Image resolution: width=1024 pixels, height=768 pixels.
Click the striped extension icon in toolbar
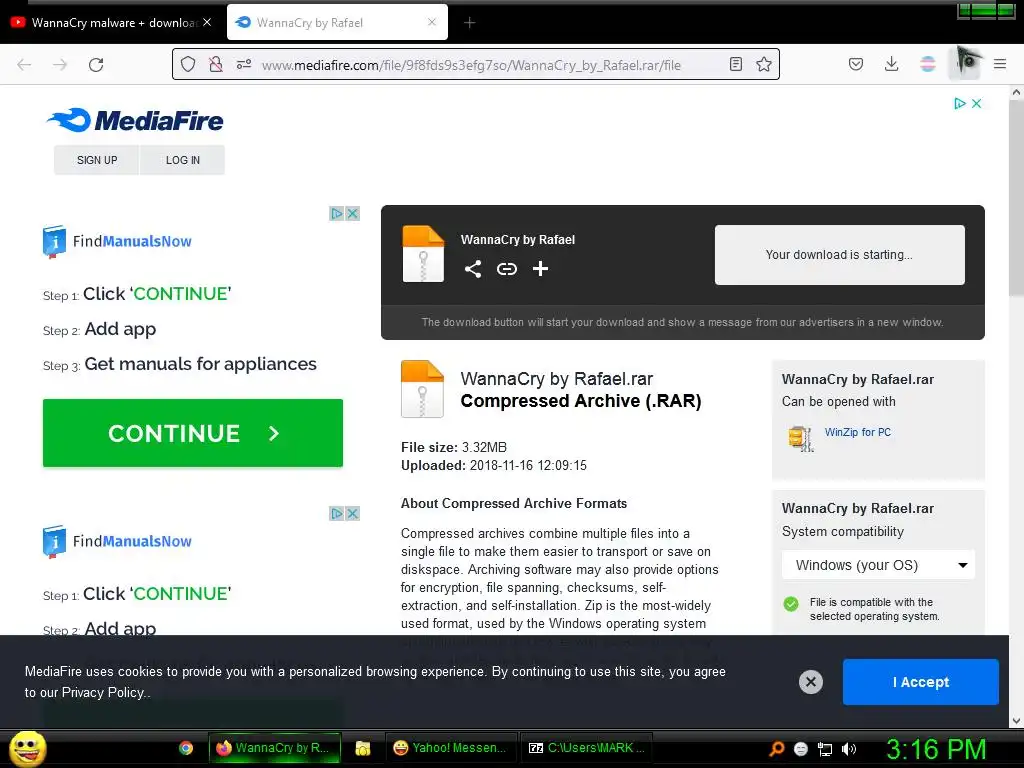coord(927,64)
